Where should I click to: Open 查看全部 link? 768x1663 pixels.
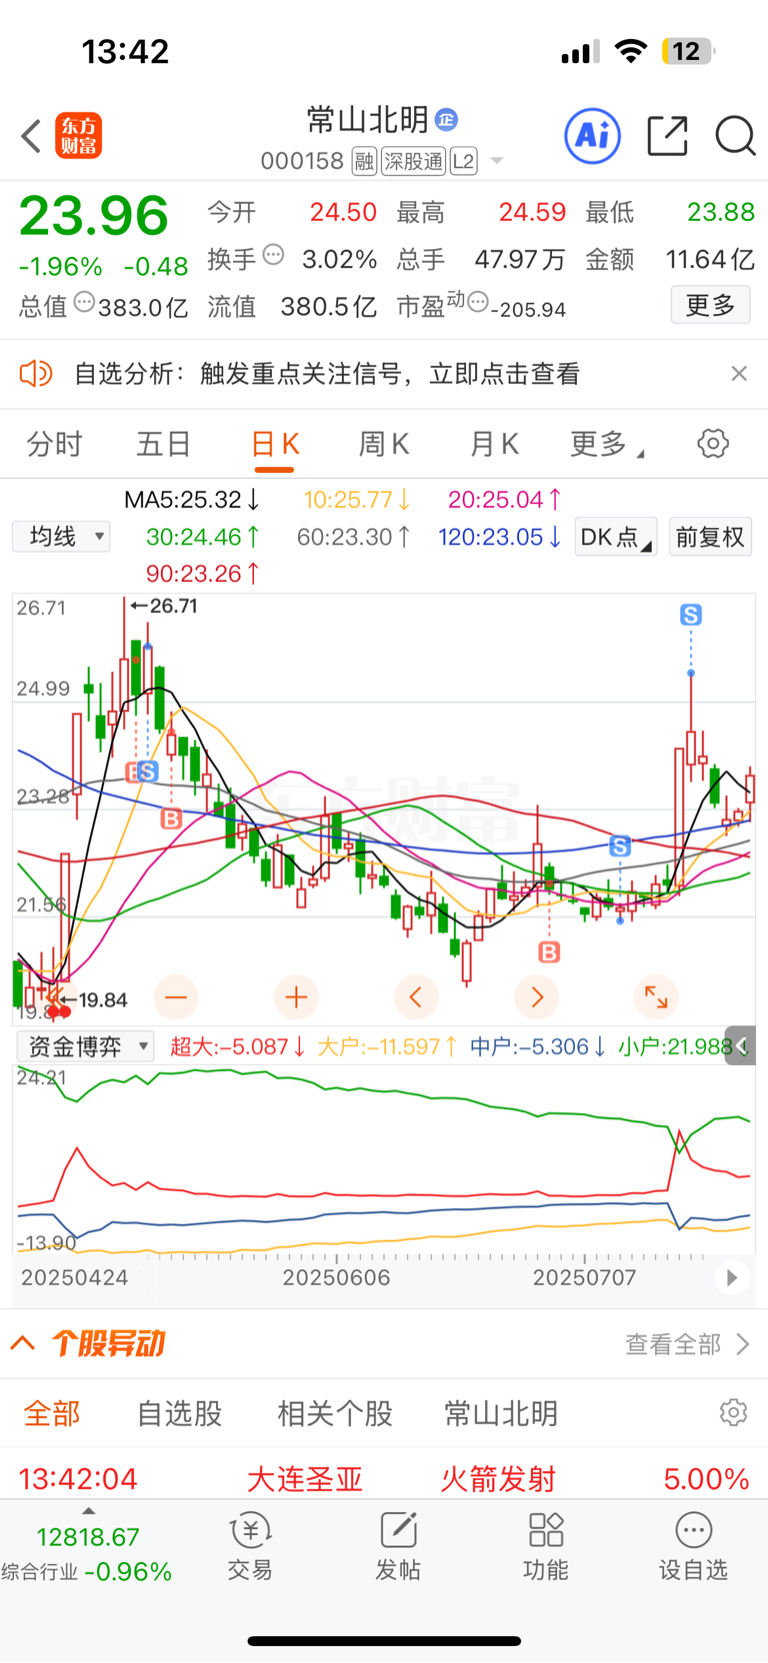click(x=688, y=1344)
